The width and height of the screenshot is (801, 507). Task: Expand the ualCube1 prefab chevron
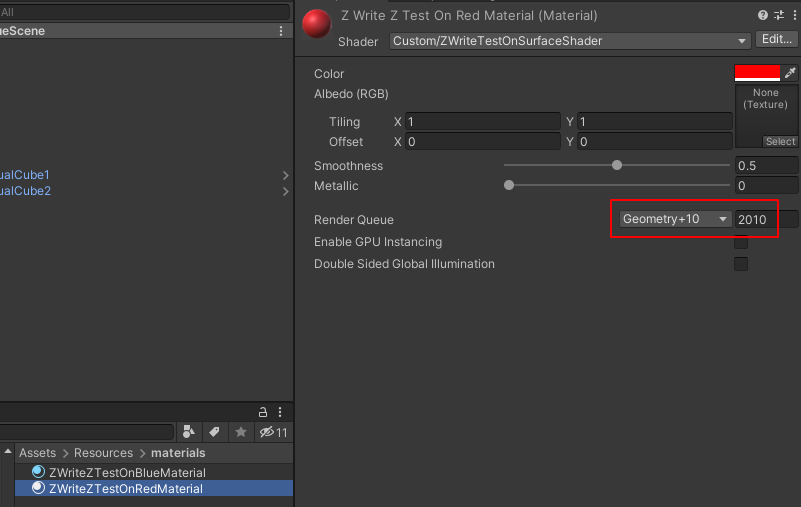(286, 175)
